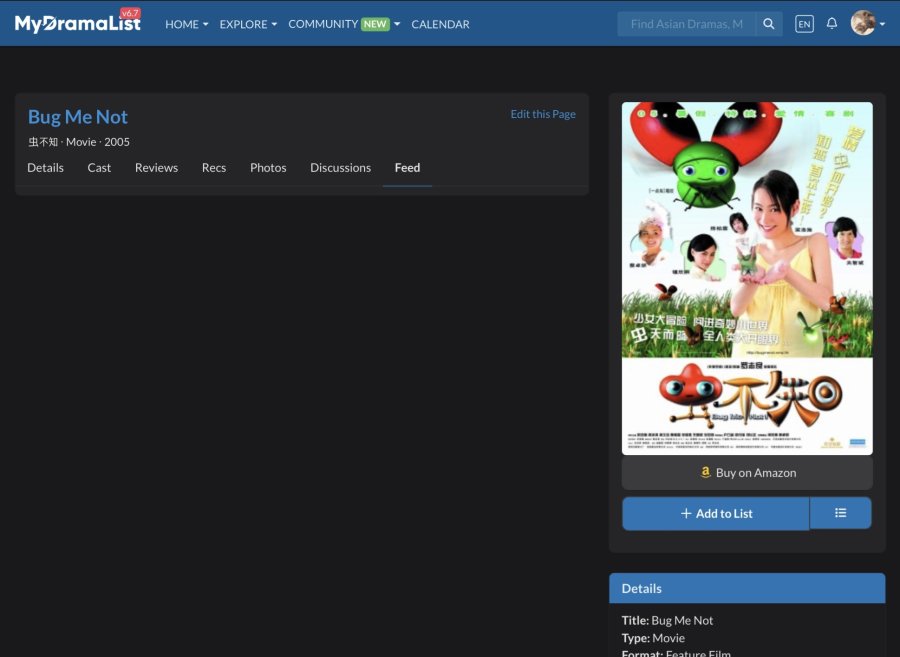
Task: Open the notifications bell
Action: [832, 24]
